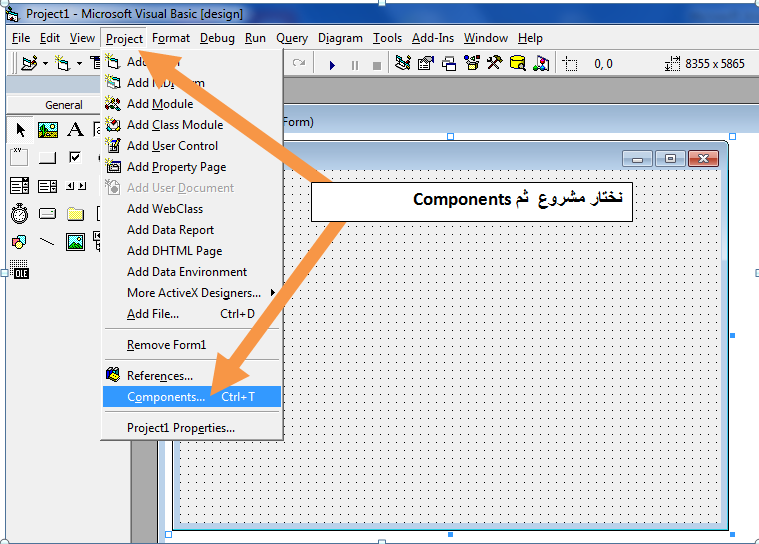Choose Add File... menu entry
Image resolution: width=759 pixels, height=544 pixels.
(x=193, y=314)
